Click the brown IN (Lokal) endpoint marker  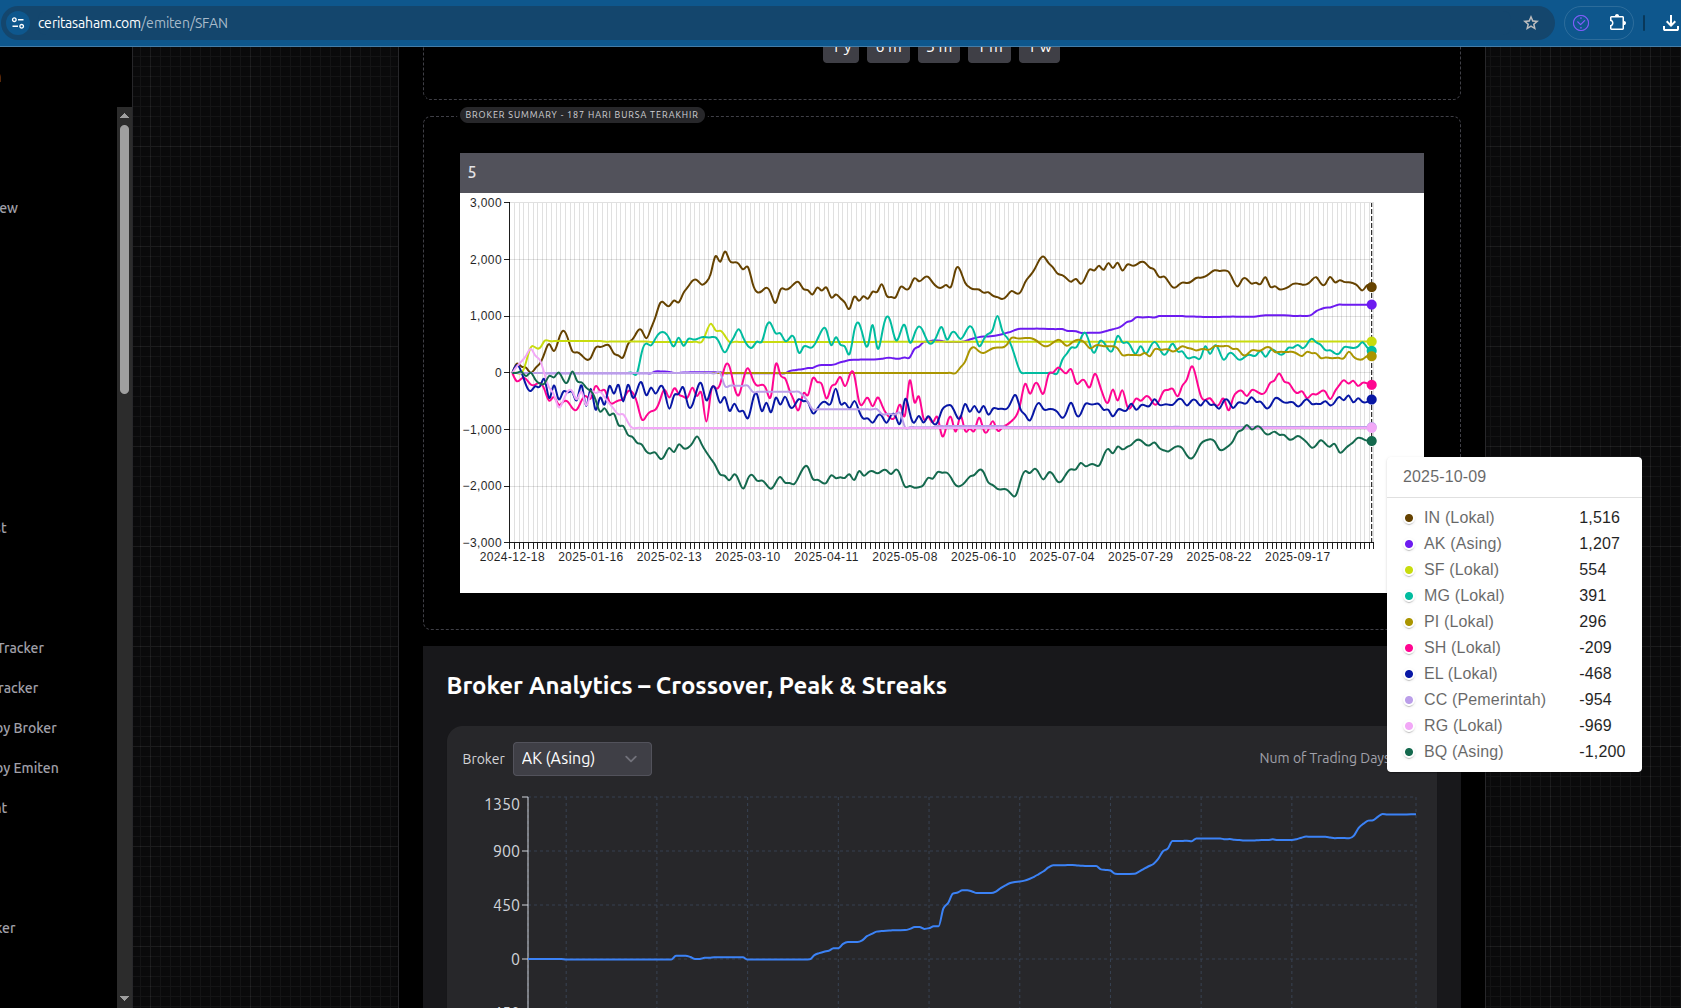point(1371,287)
